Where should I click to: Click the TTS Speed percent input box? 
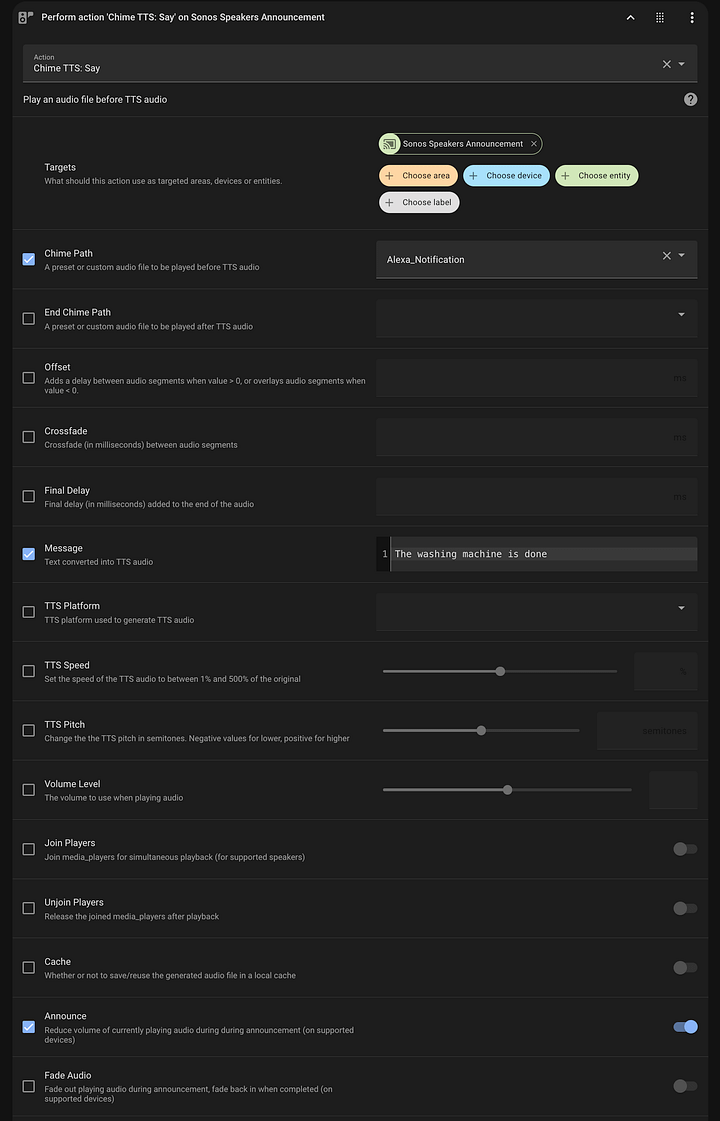(666, 671)
